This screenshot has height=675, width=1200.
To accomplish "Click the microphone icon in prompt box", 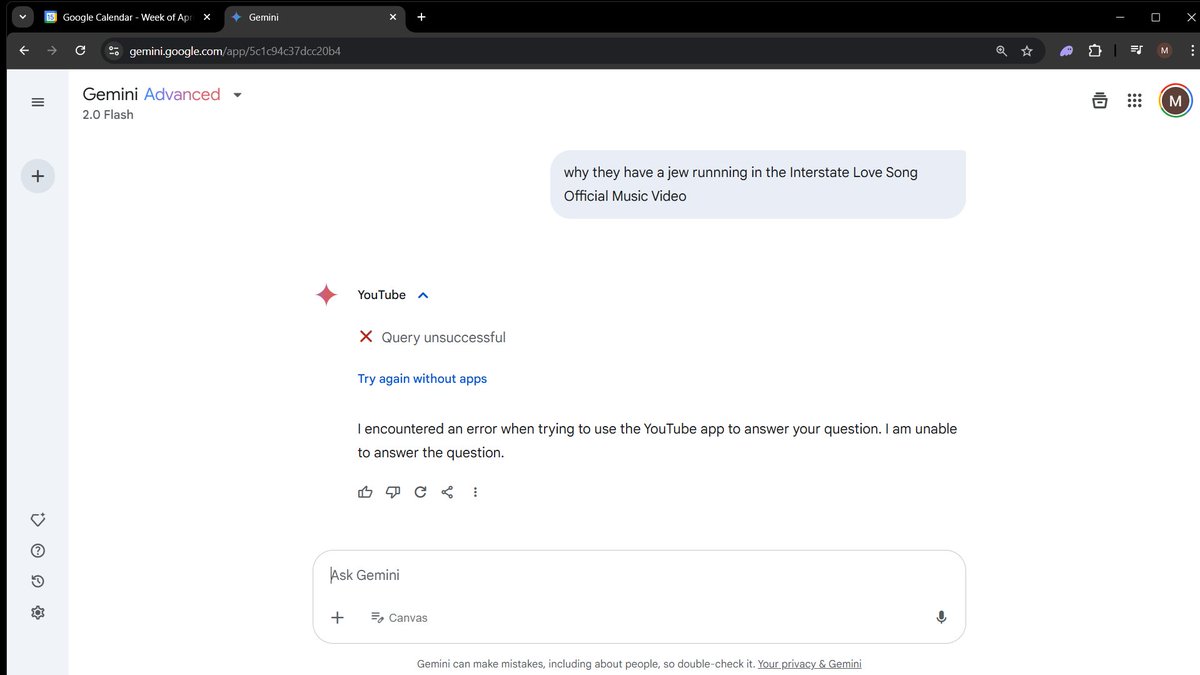I will pos(941,617).
